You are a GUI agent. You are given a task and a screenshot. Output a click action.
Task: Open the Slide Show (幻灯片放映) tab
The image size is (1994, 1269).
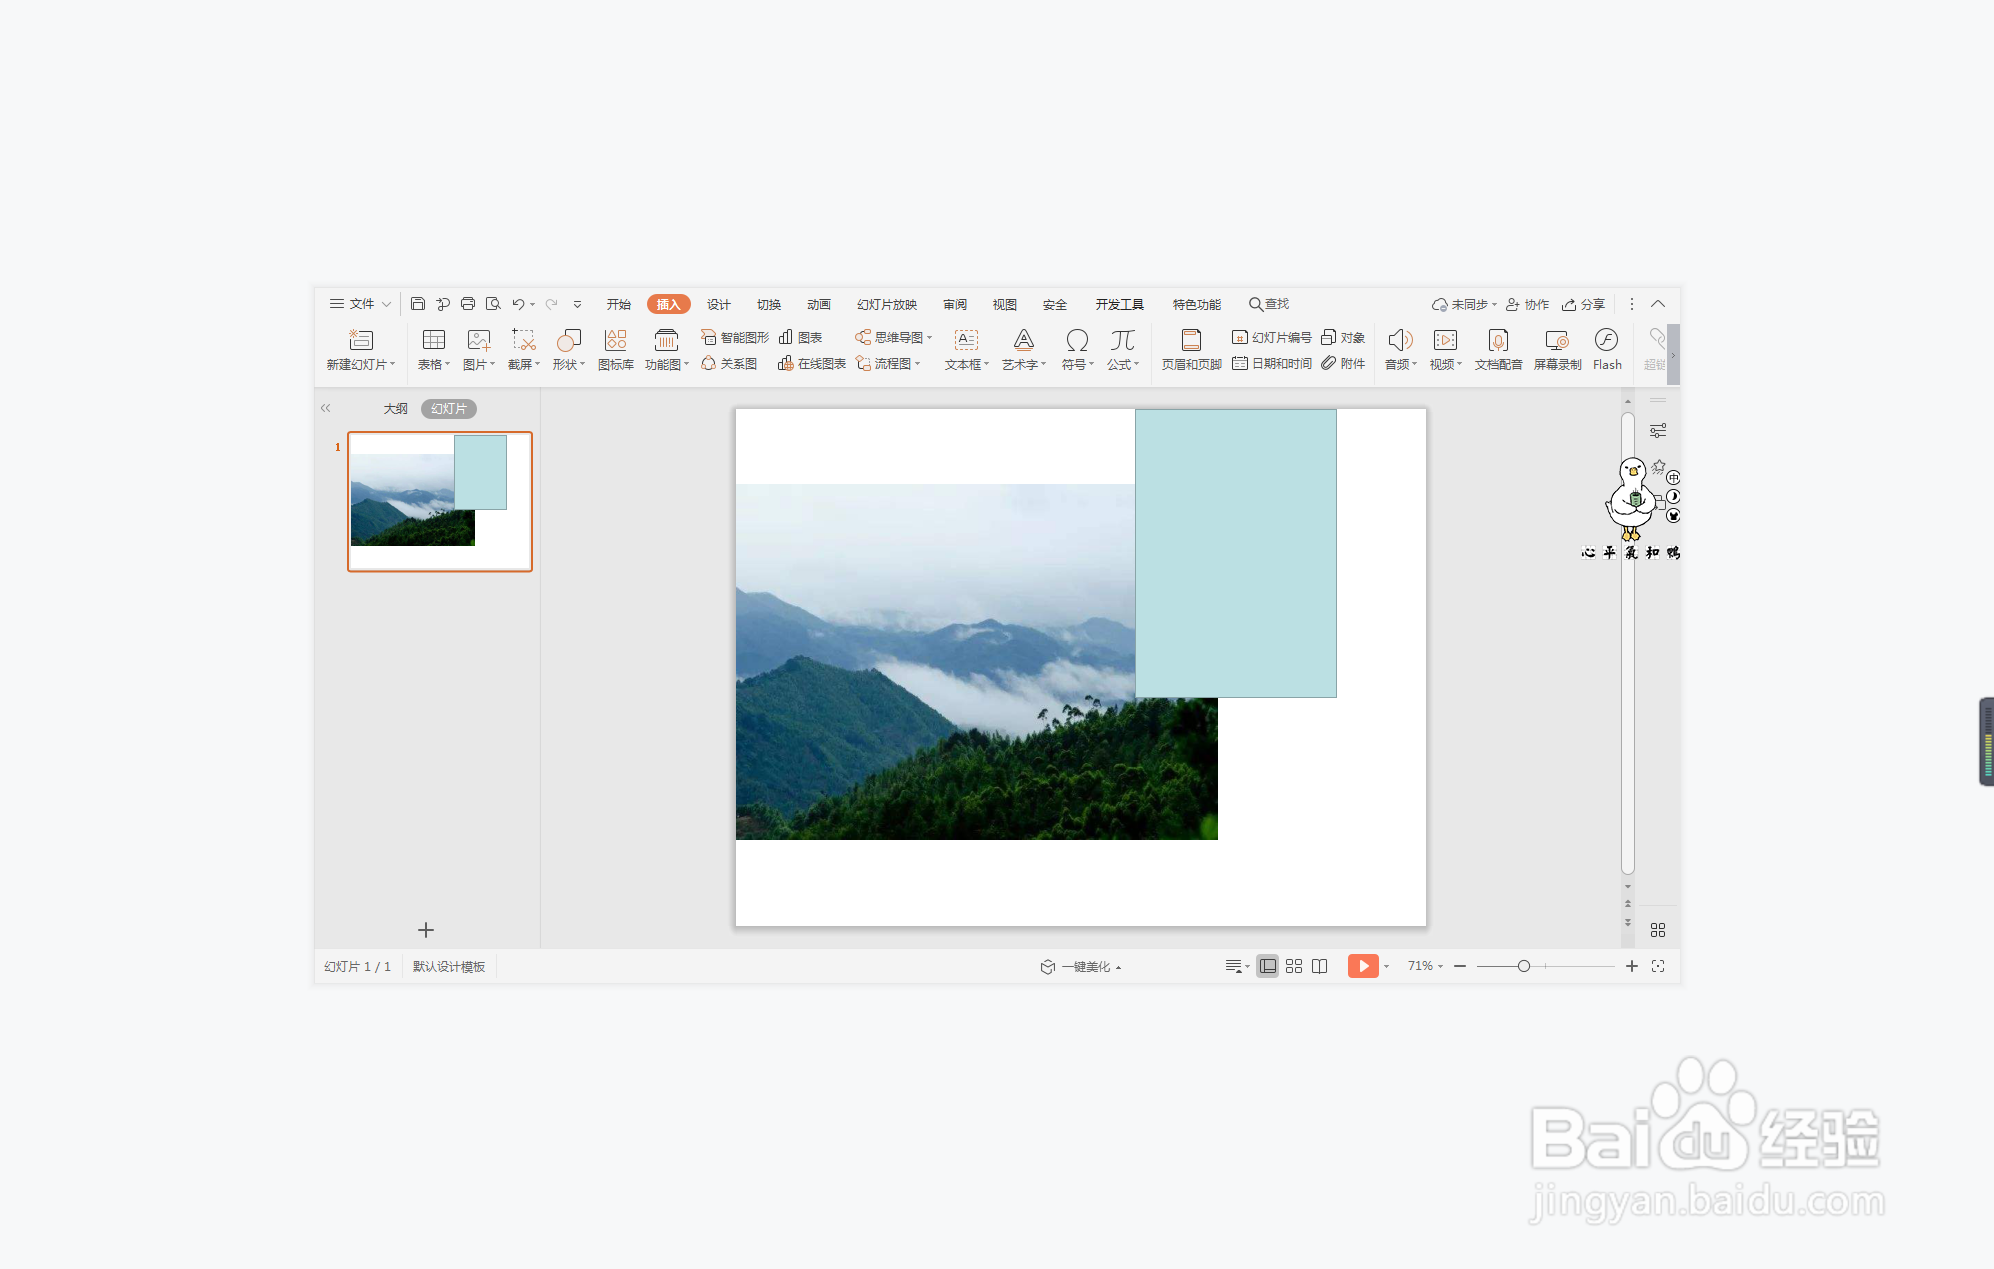(x=887, y=304)
